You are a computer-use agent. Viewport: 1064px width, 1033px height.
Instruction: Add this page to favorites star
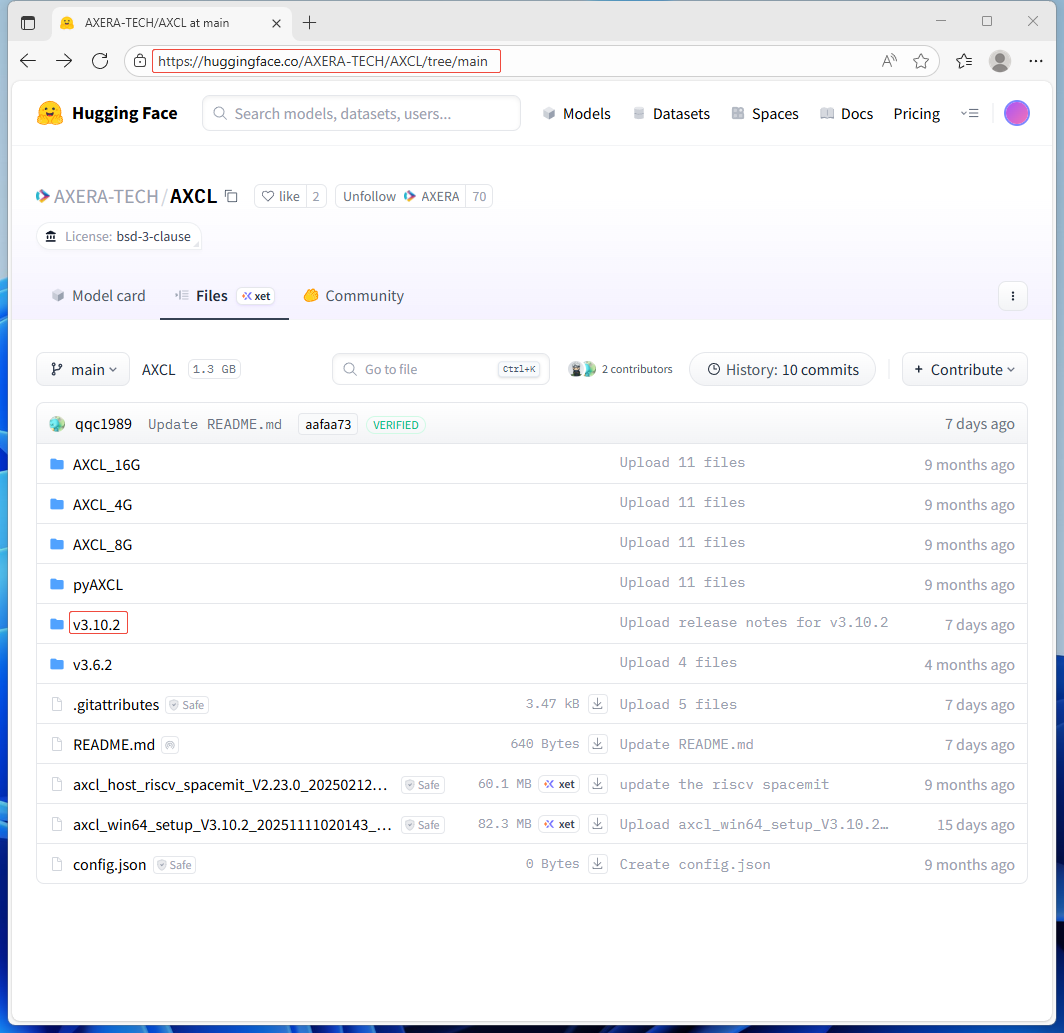[921, 61]
